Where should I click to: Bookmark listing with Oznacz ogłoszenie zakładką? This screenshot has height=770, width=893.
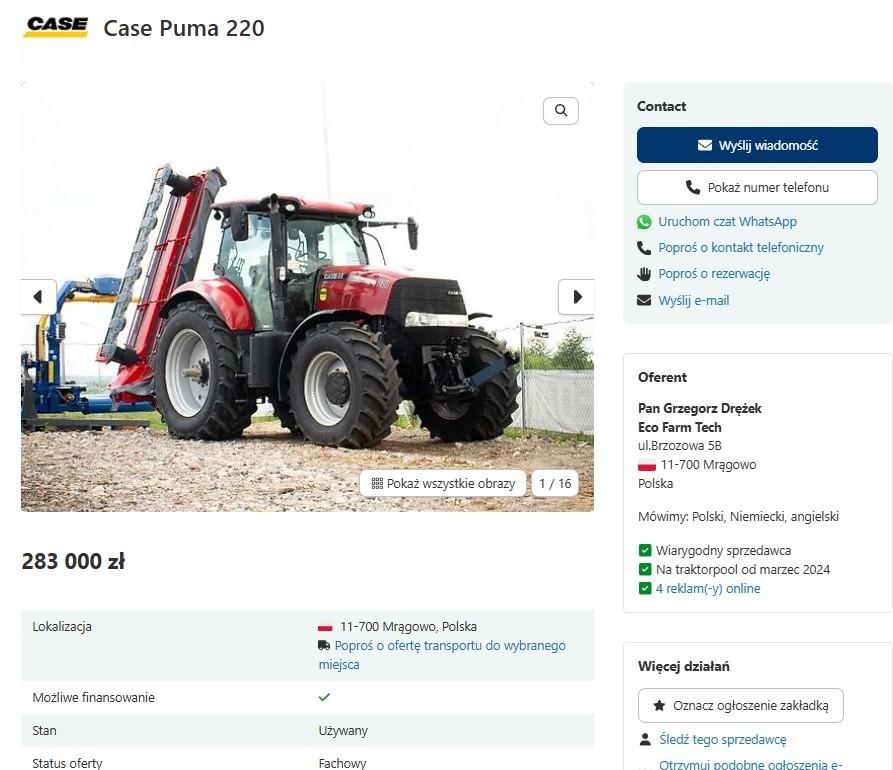[x=740, y=706]
